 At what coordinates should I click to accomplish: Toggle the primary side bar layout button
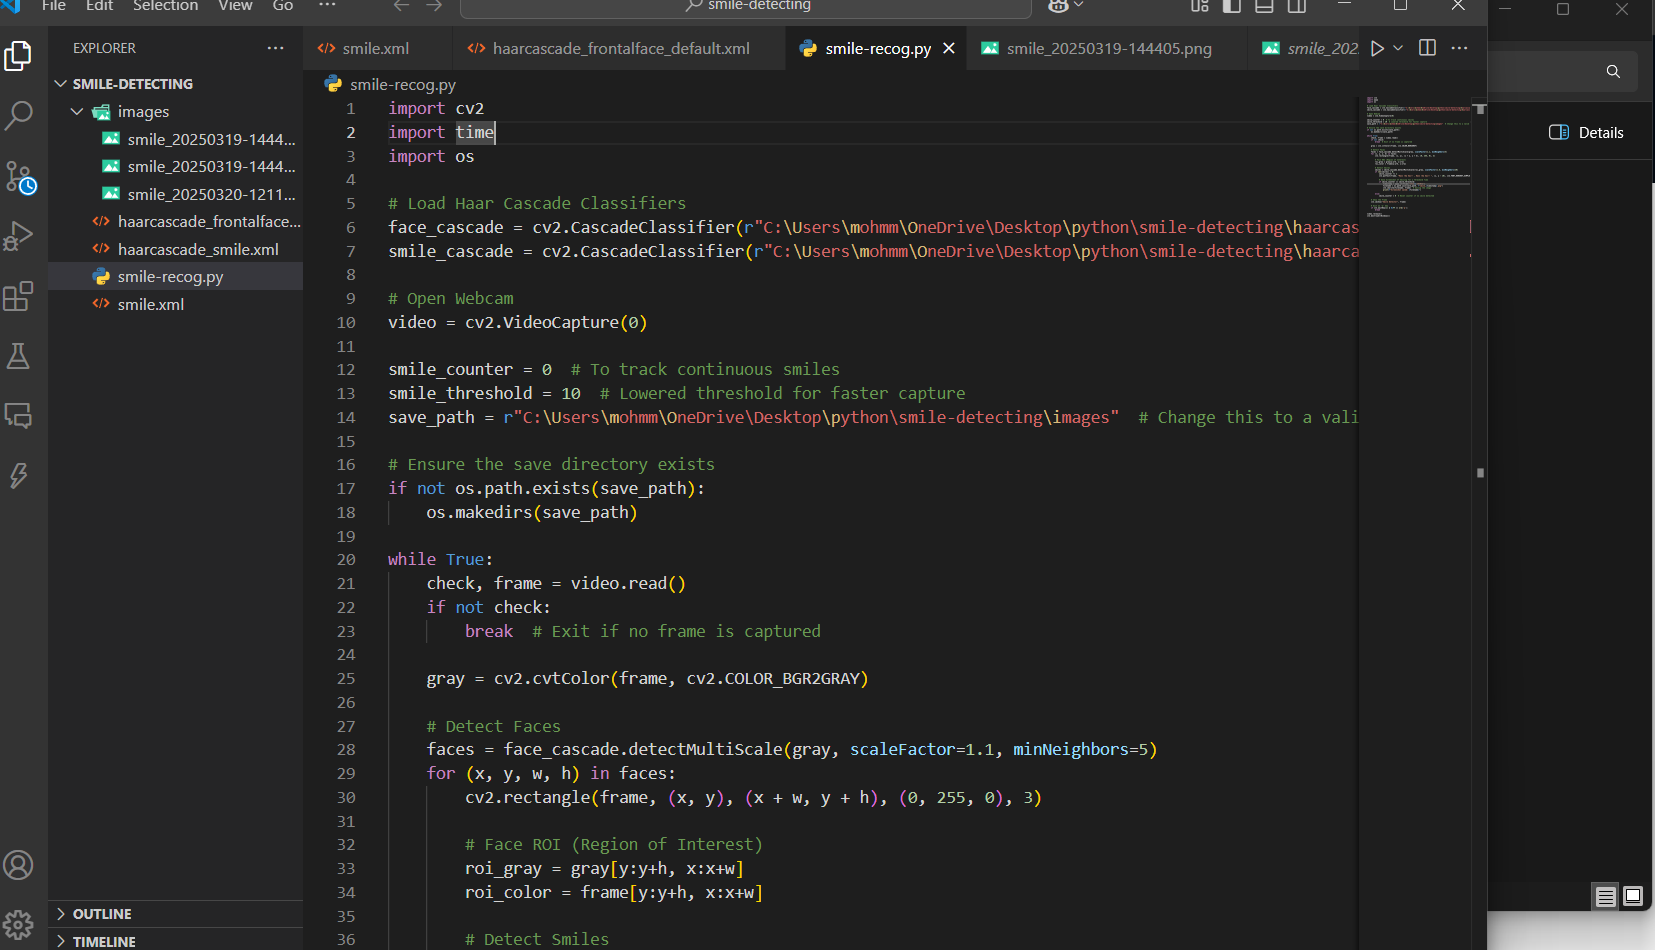coord(1232,6)
